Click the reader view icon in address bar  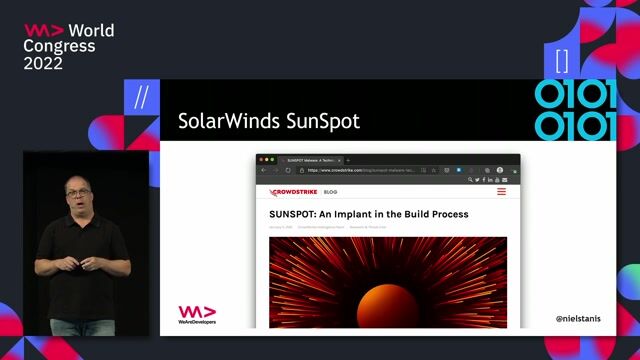click(x=424, y=170)
